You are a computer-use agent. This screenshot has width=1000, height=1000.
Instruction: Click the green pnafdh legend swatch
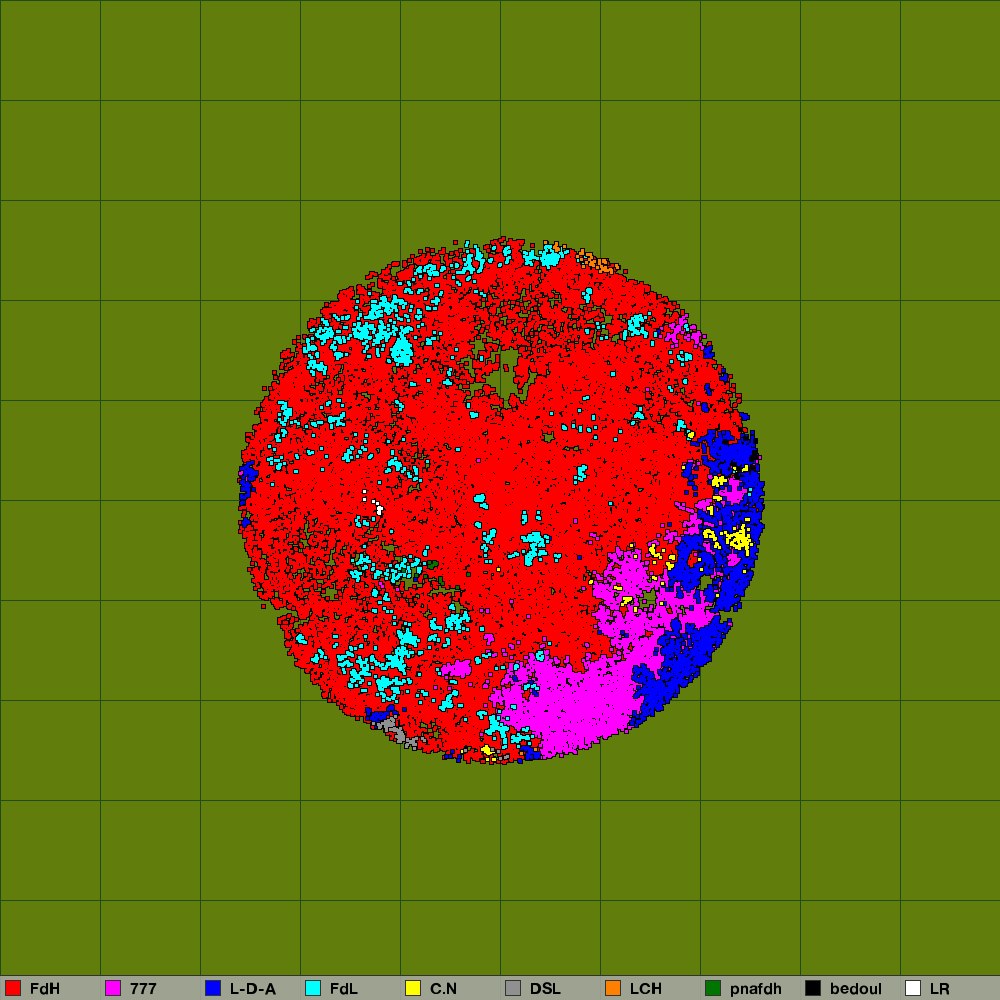(x=713, y=988)
